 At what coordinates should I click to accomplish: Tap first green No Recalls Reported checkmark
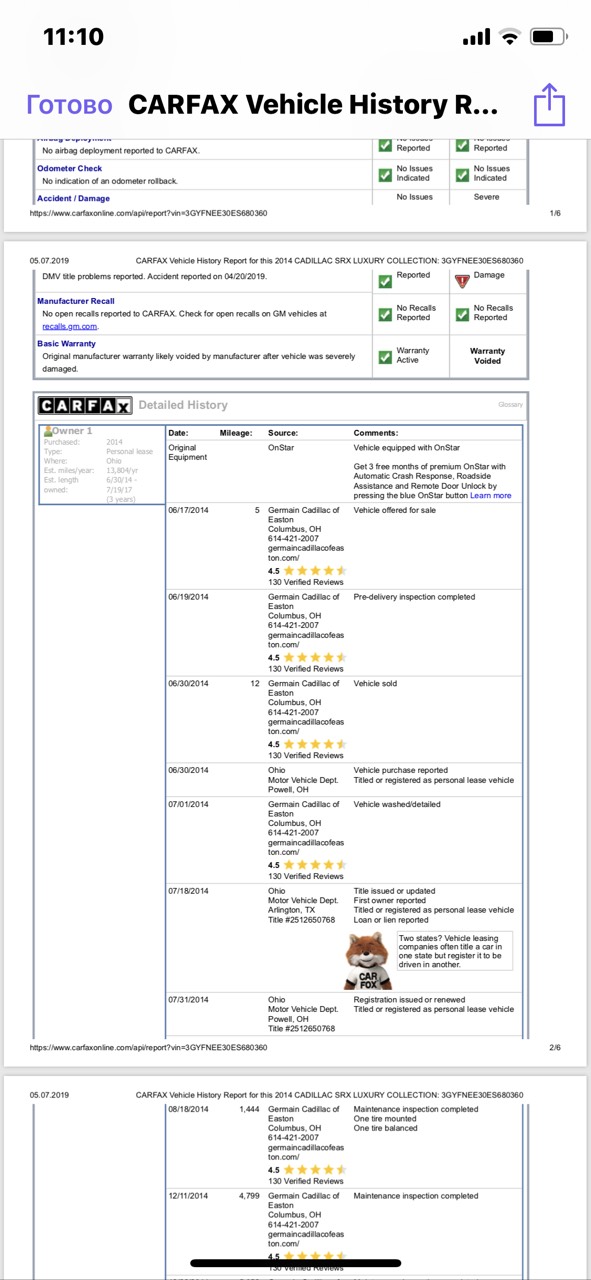pyautogui.click(x=385, y=314)
